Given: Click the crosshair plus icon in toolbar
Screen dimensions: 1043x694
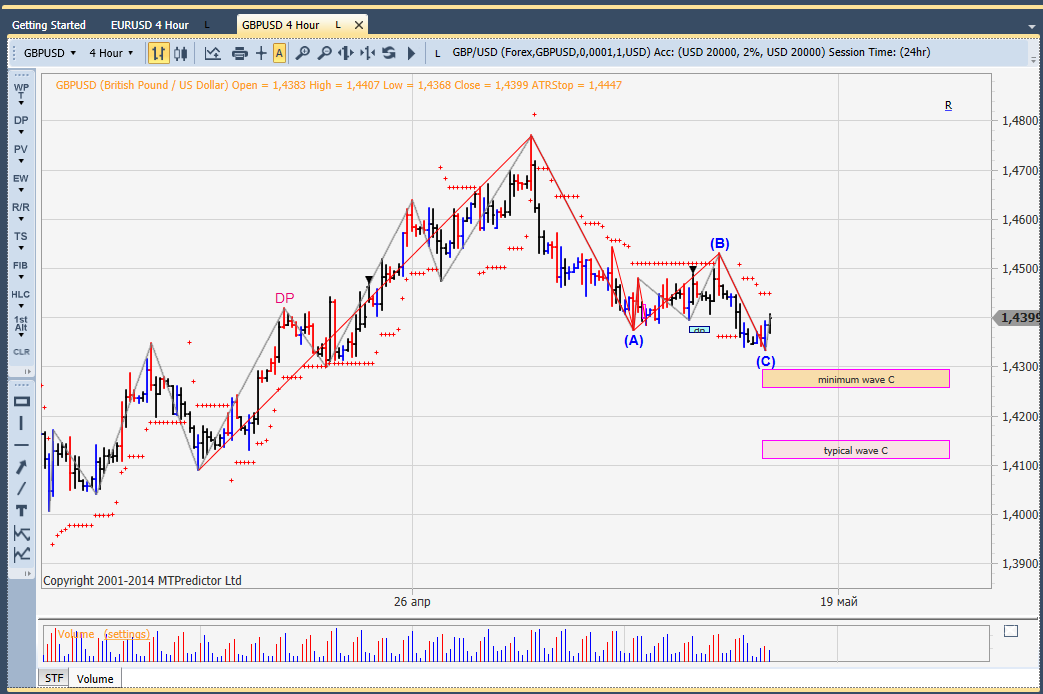Looking at the screenshot, I should click(x=261, y=53).
